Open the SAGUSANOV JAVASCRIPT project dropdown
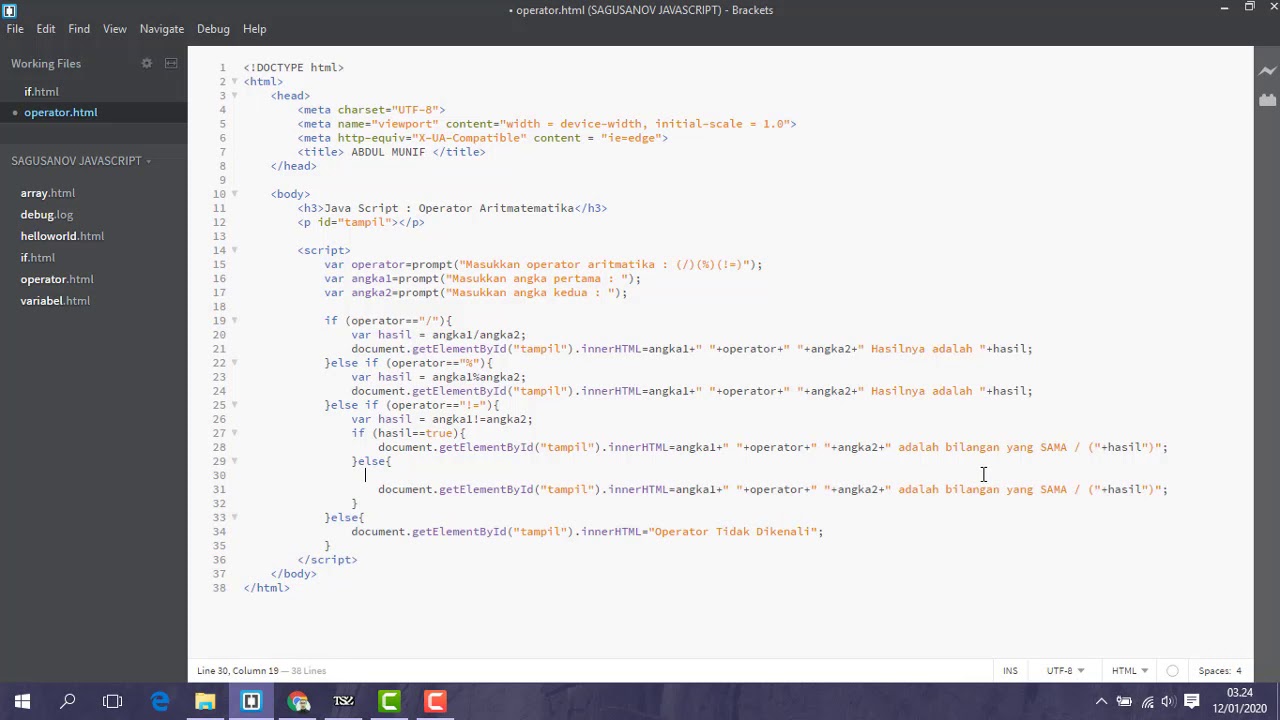 [81, 161]
